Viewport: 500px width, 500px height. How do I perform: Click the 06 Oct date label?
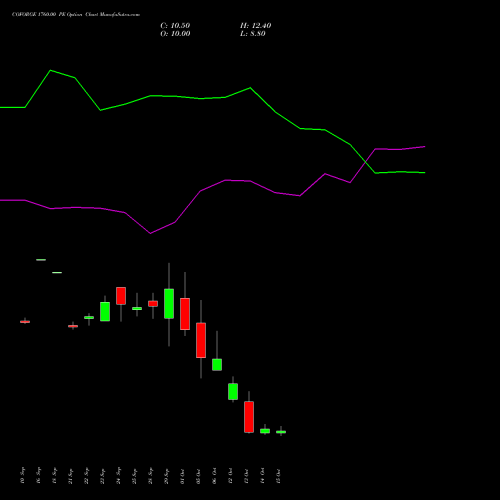pos(215,476)
